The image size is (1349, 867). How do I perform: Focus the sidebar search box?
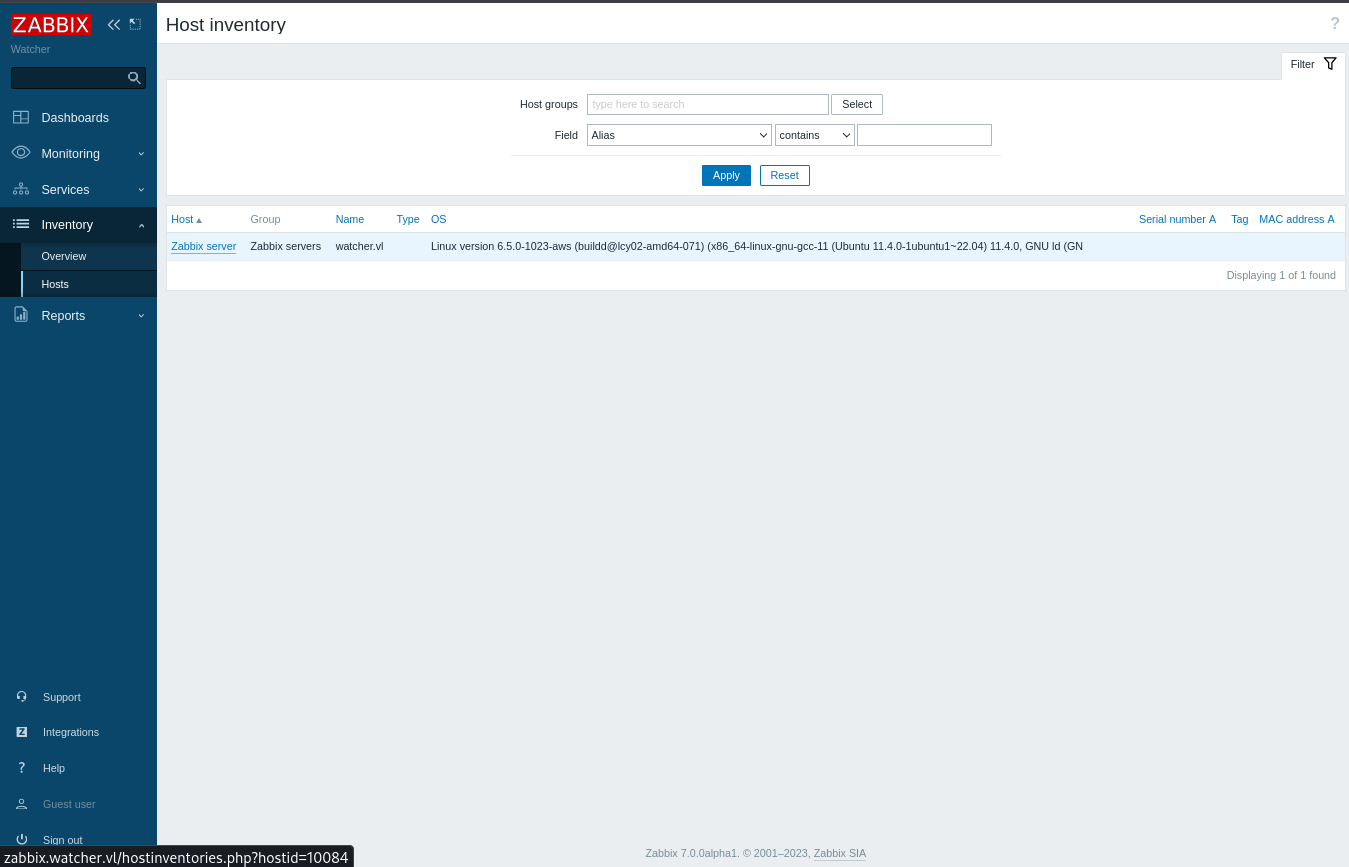[78, 78]
